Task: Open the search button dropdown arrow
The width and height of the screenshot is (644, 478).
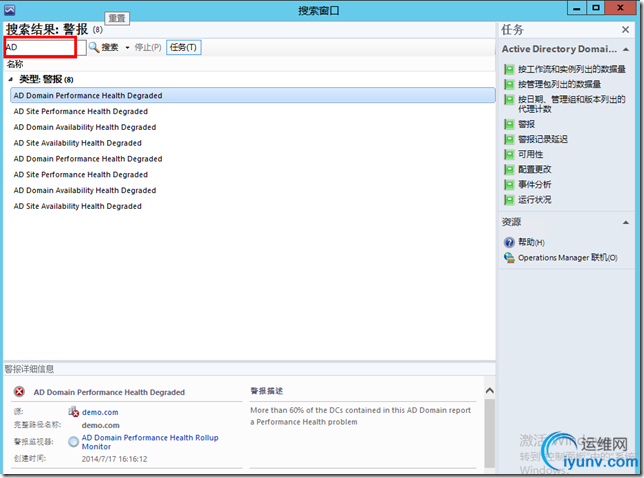Action: pos(127,48)
